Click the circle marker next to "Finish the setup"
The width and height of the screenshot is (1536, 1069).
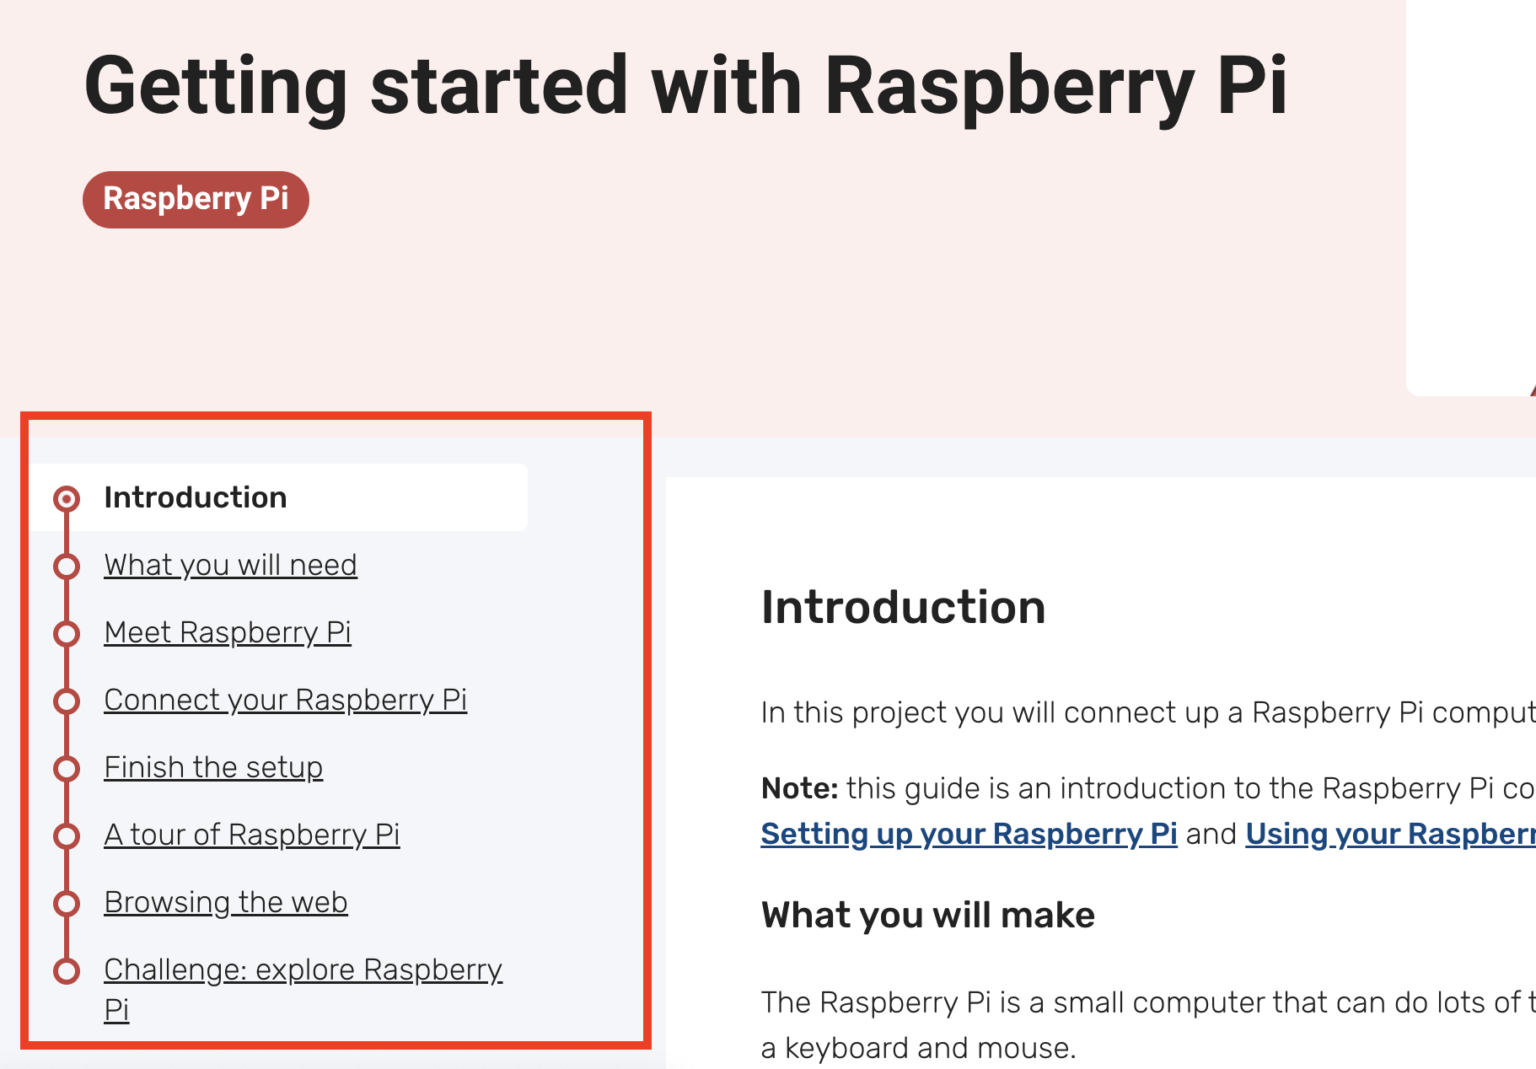point(66,768)
